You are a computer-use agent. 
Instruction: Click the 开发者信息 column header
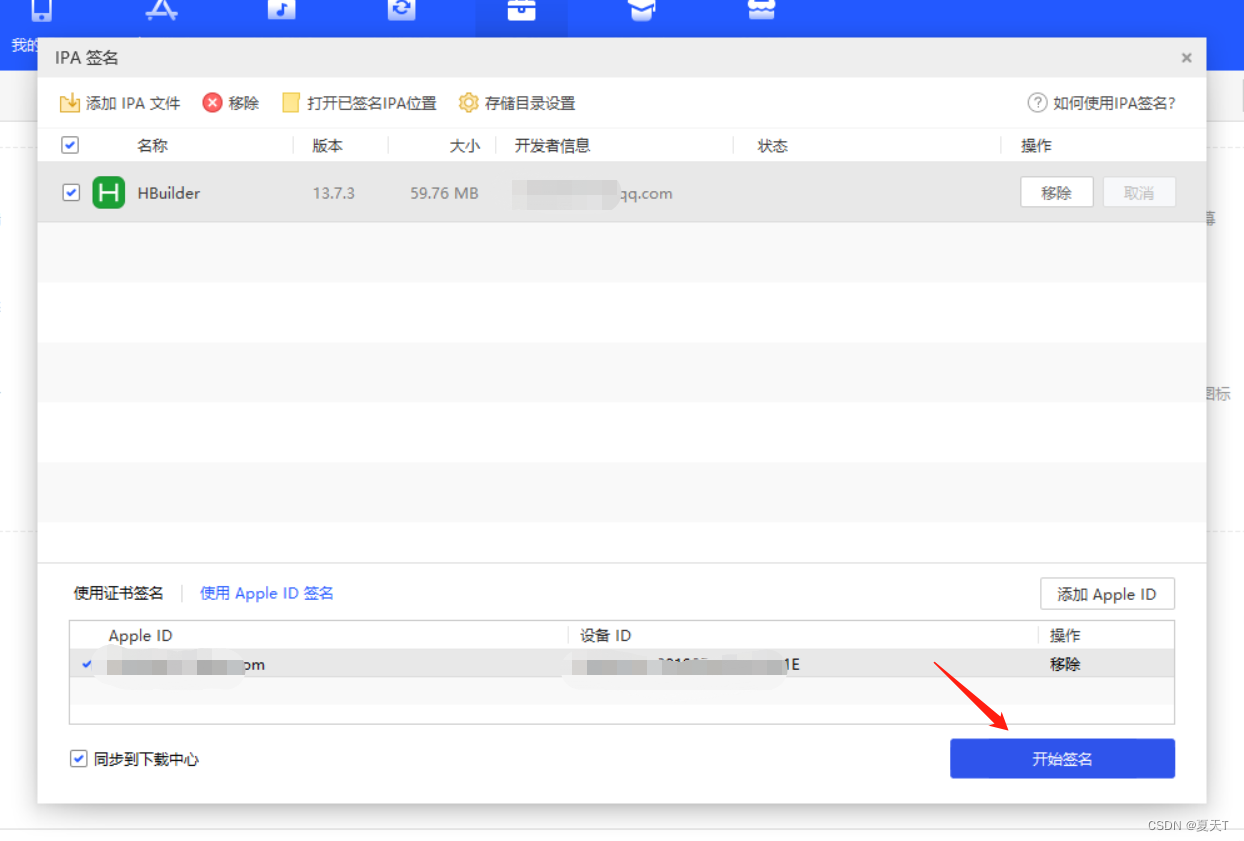(x=552, y=146)
